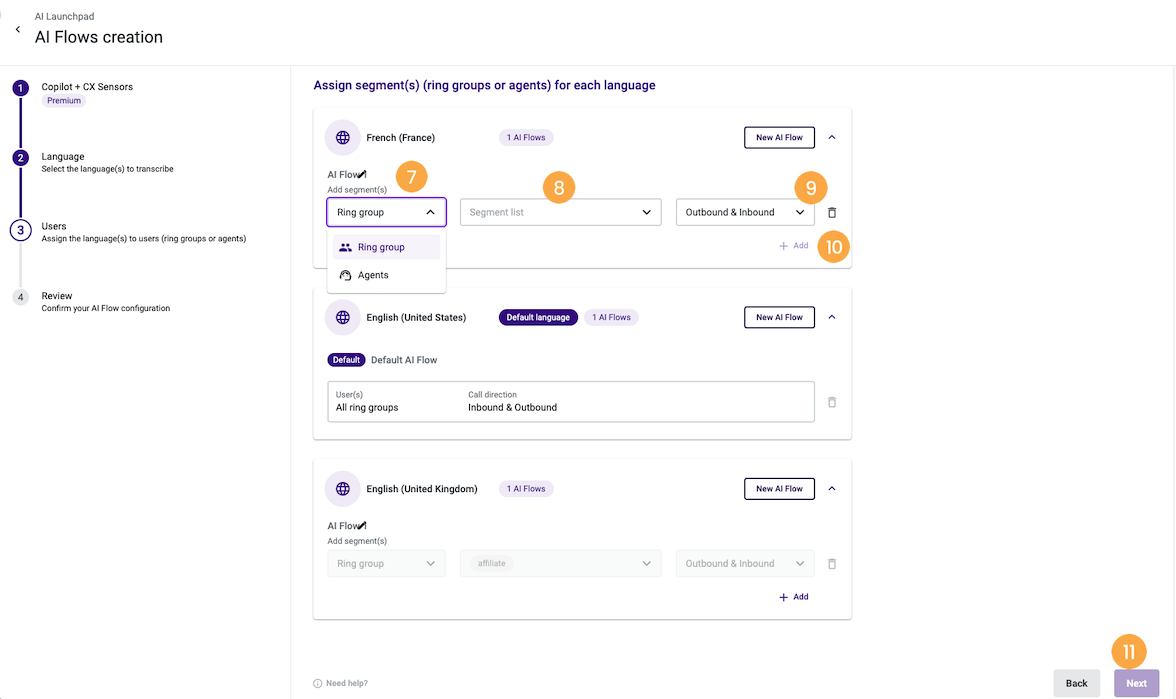Collapse the French (France) section chevron
1176x699 pixels.
coord(831,137)
